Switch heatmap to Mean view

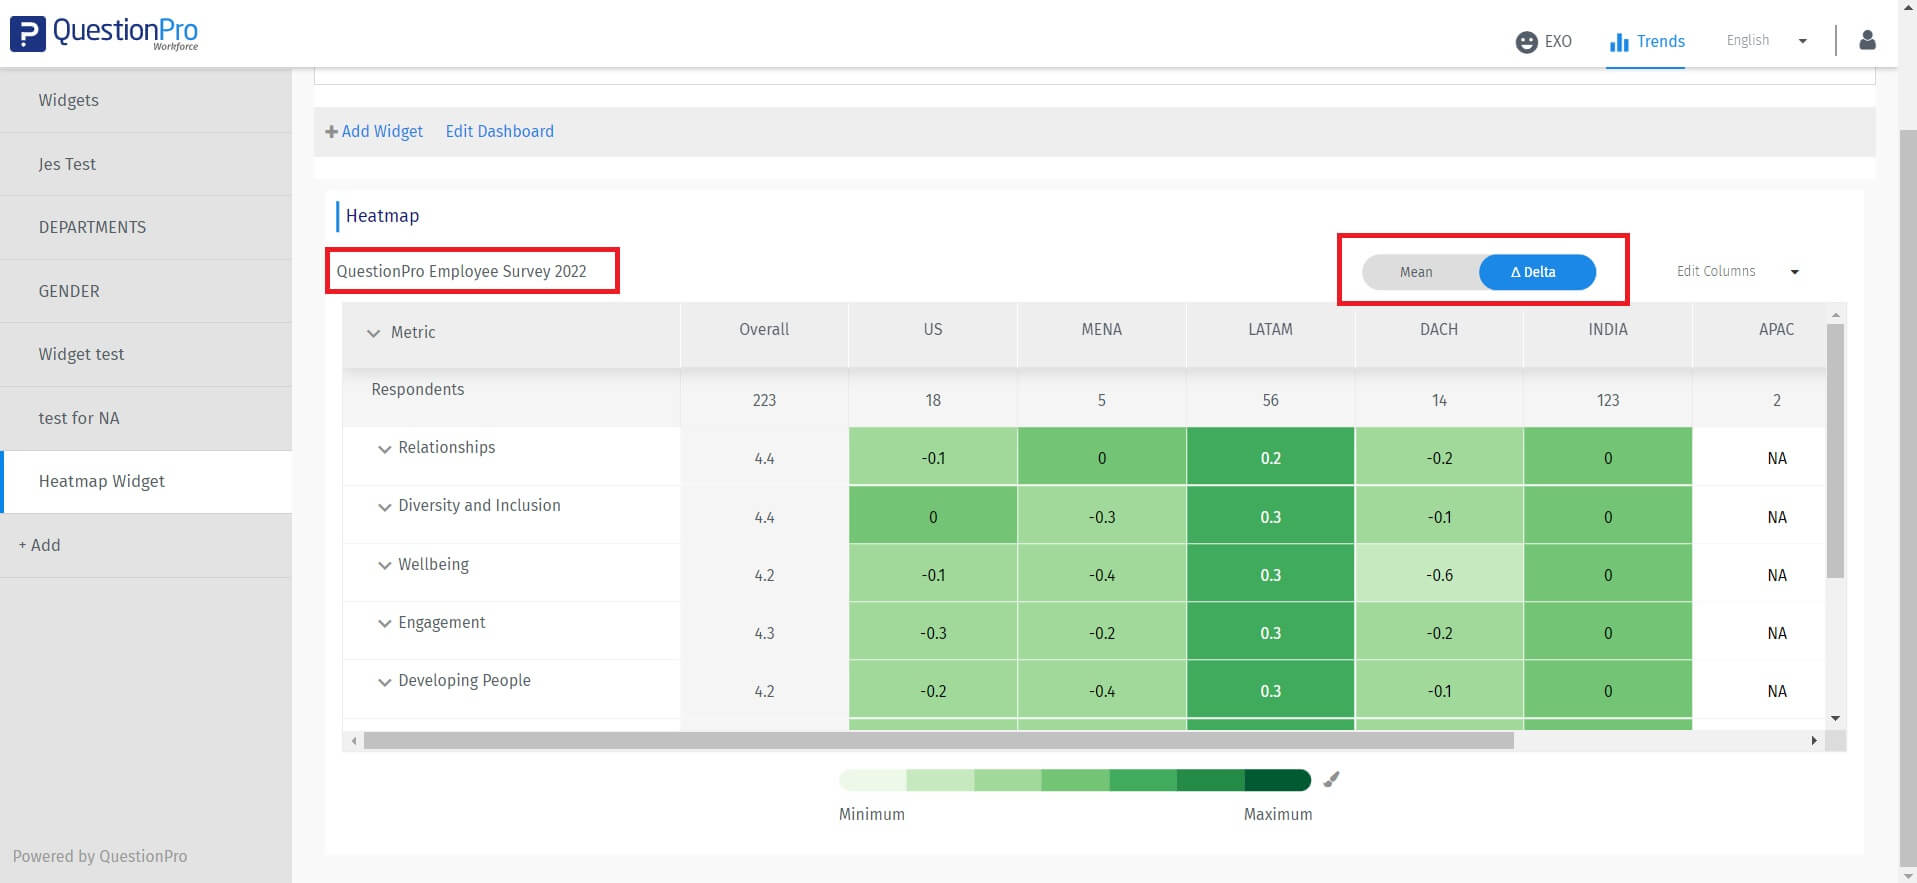point(1416,272)
